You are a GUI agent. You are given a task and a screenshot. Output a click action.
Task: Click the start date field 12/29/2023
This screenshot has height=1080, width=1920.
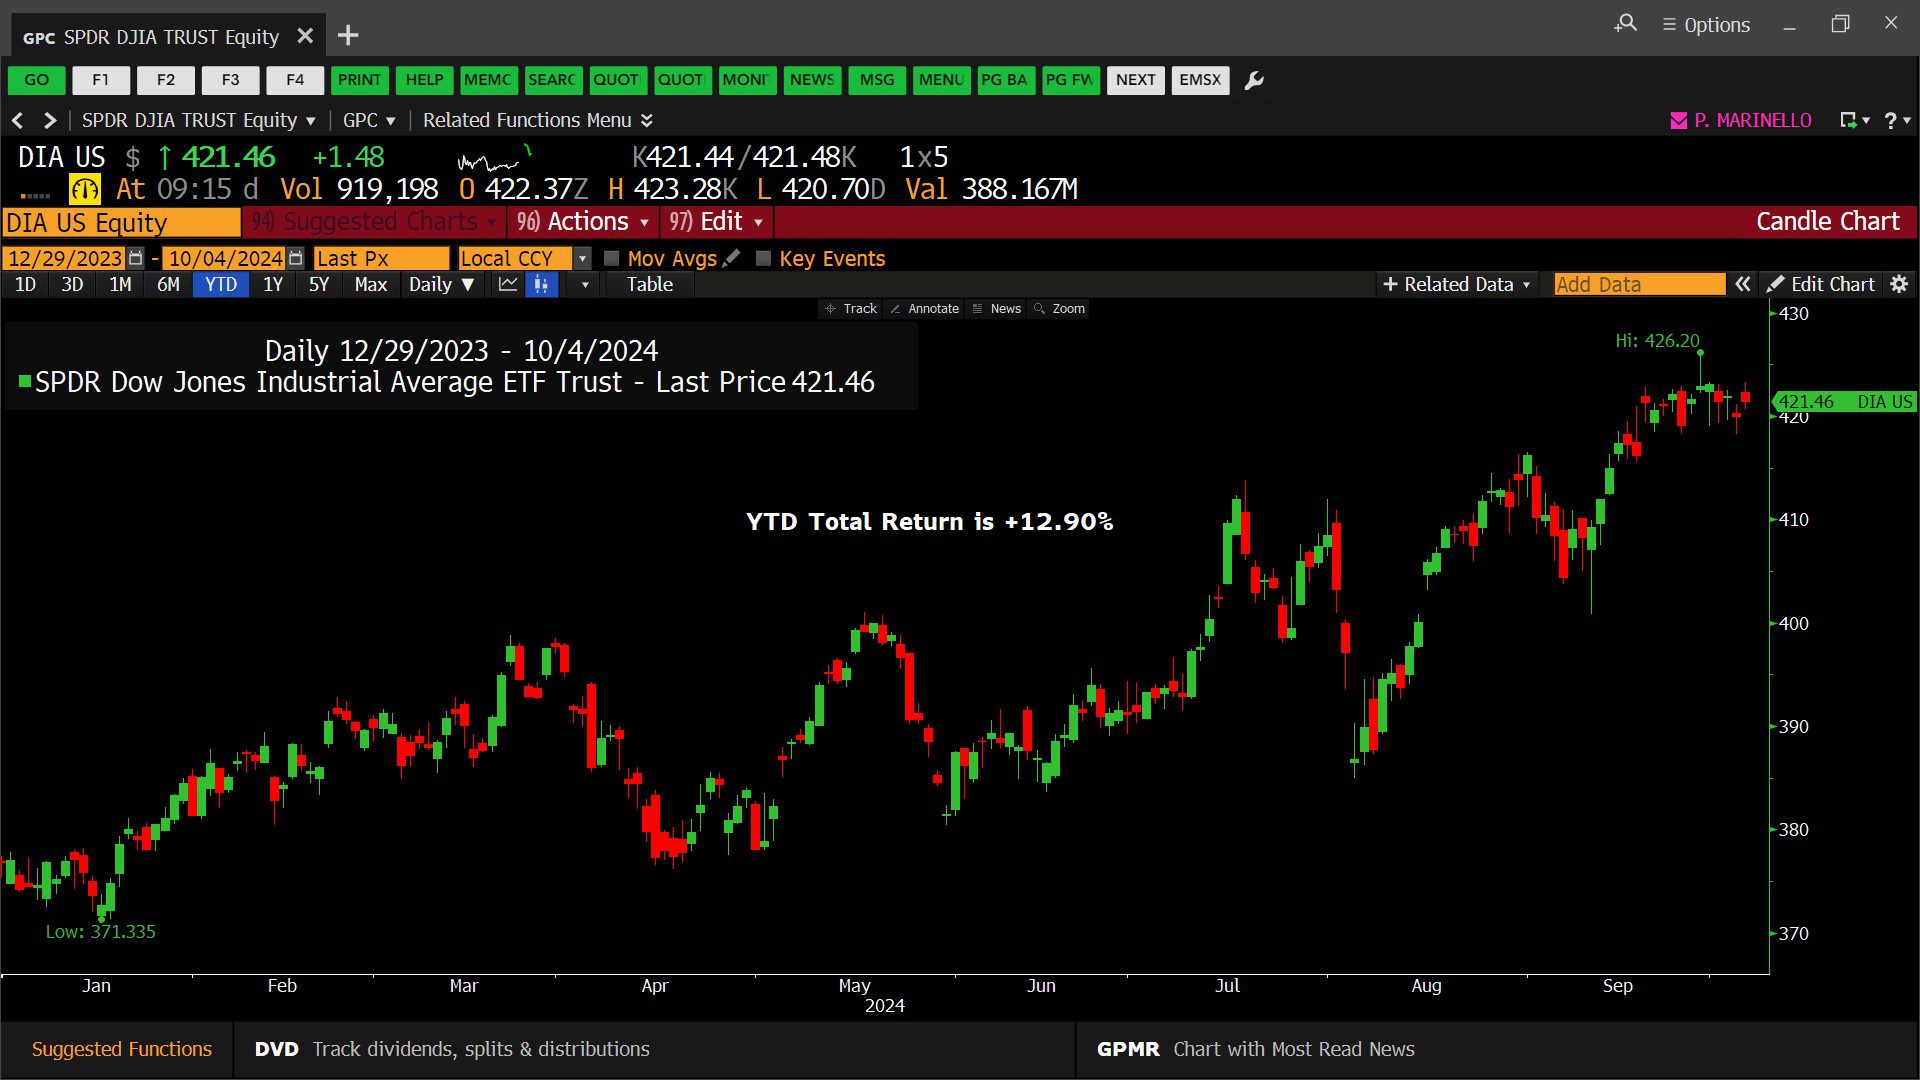click(x=64, y=258)
